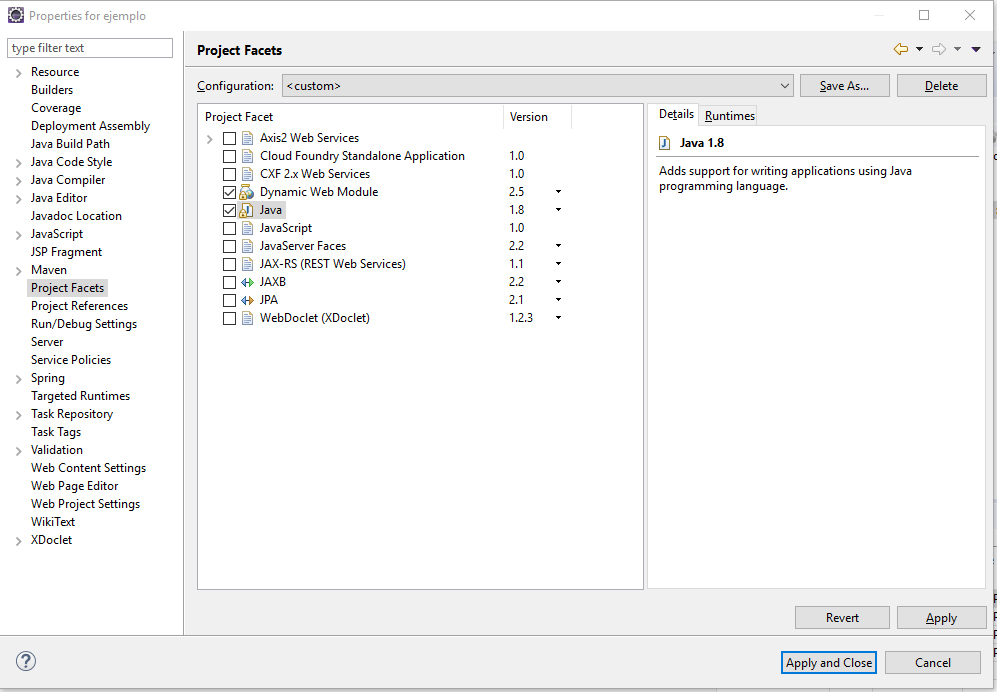
Task: Click the help question mark icon
Action: pyautogui.click(x=26, y=661)
